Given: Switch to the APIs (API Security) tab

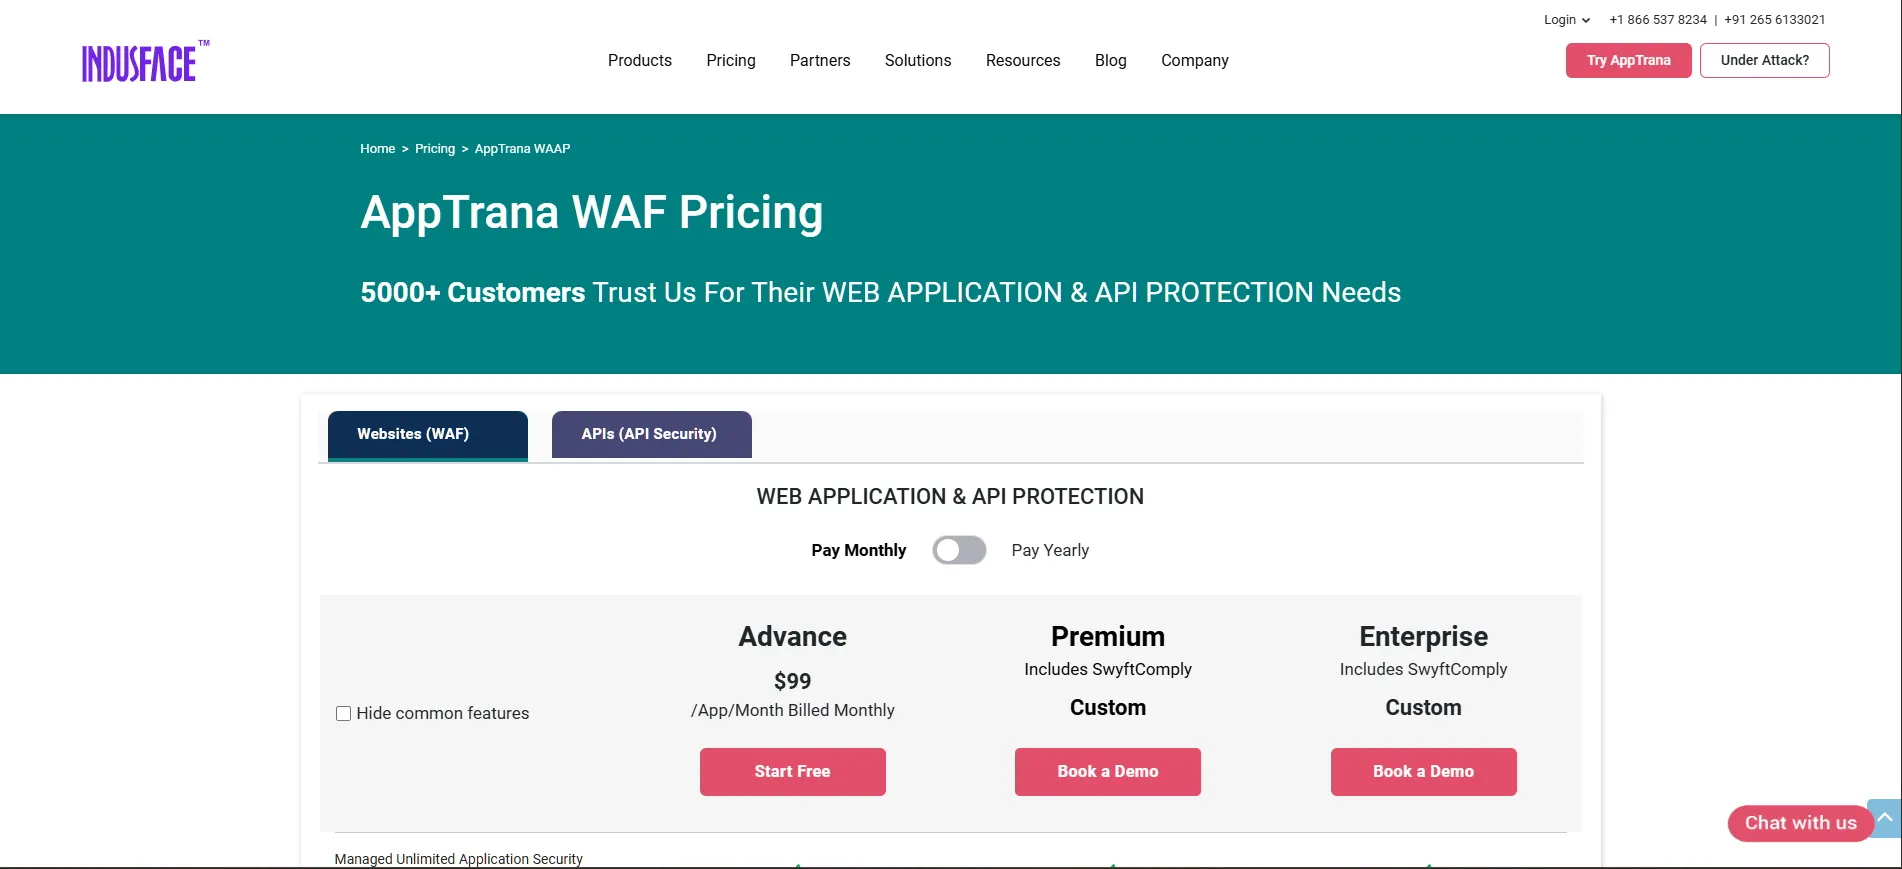Looking at the screenshot, I should [652, 435].
